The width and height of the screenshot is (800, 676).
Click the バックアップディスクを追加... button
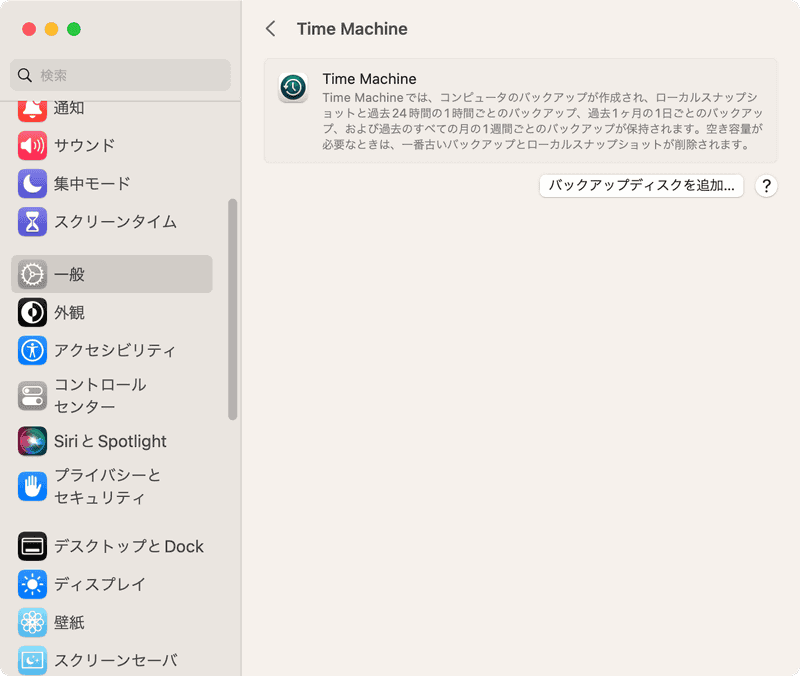(641, 185)
